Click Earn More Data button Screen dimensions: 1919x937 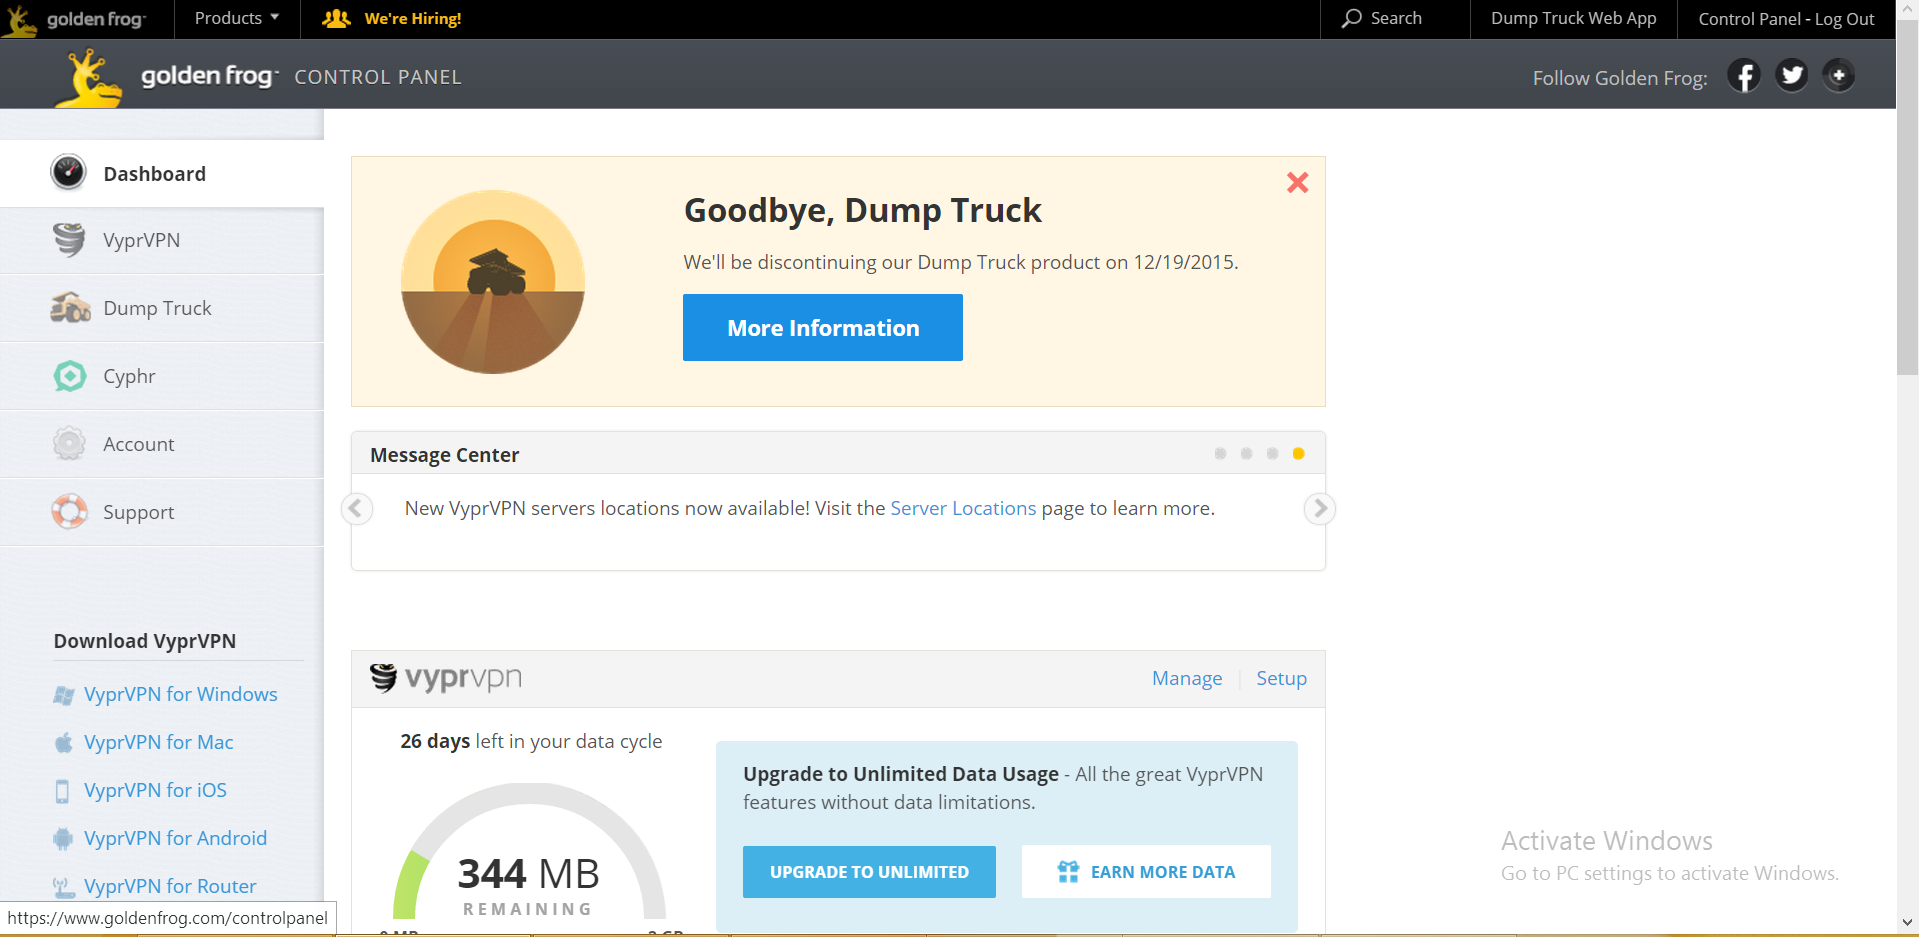pyautogui.click(x=1146, y=871)
